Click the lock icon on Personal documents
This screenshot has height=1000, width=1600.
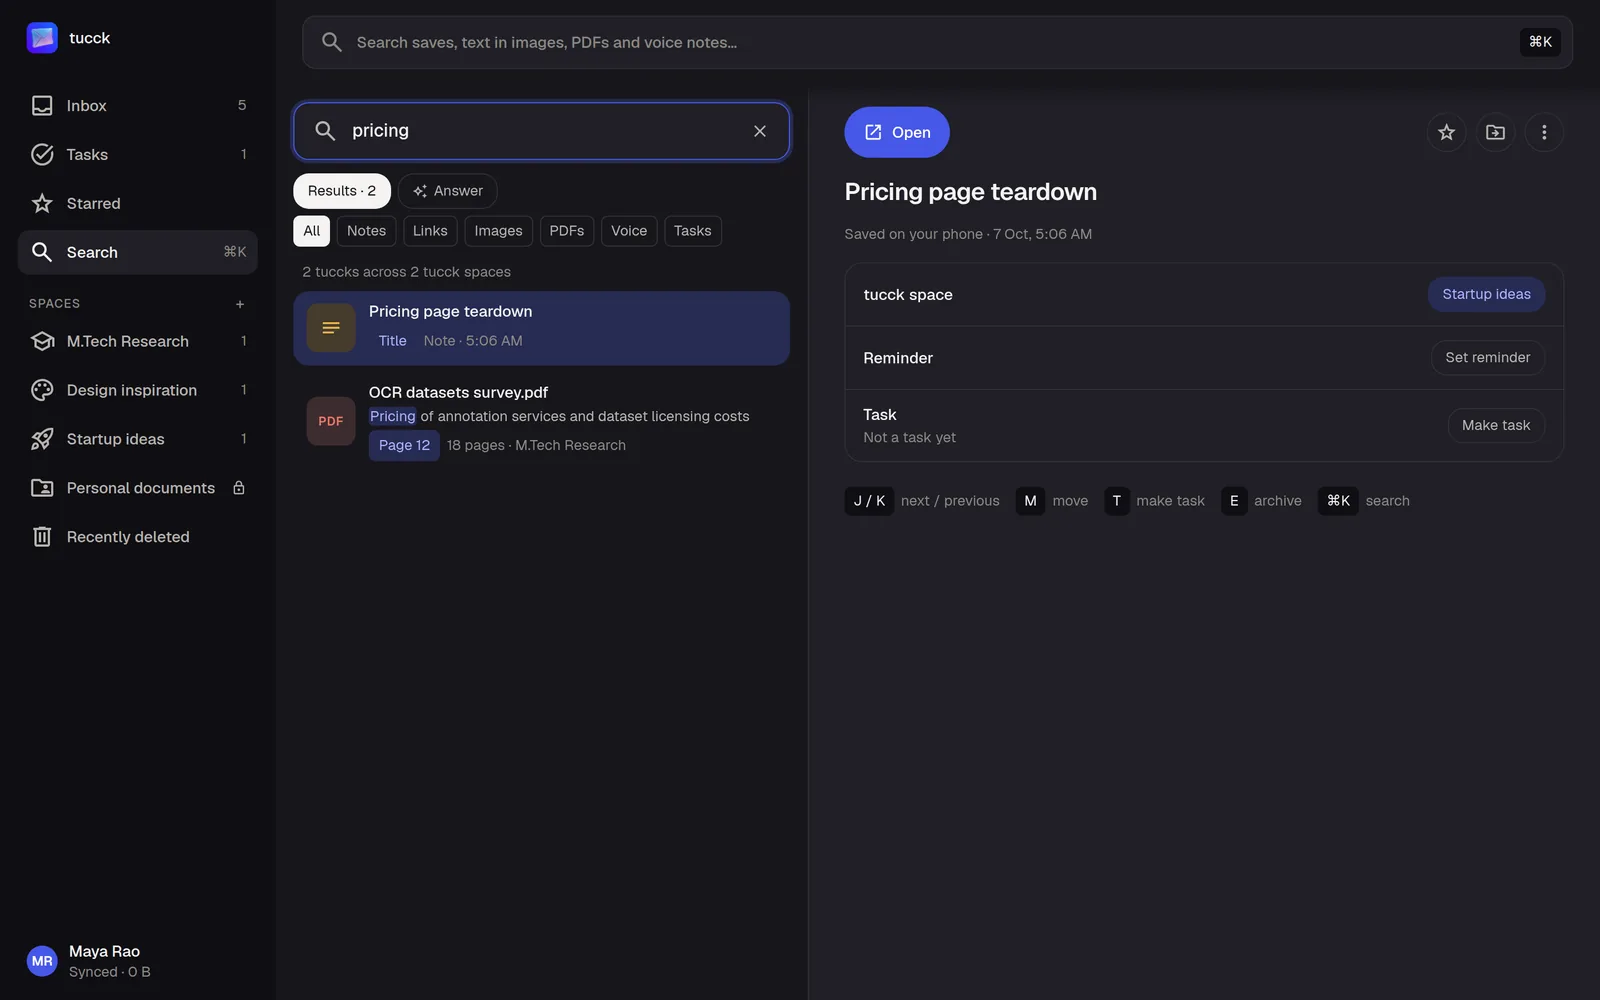(x=239, y=488)
